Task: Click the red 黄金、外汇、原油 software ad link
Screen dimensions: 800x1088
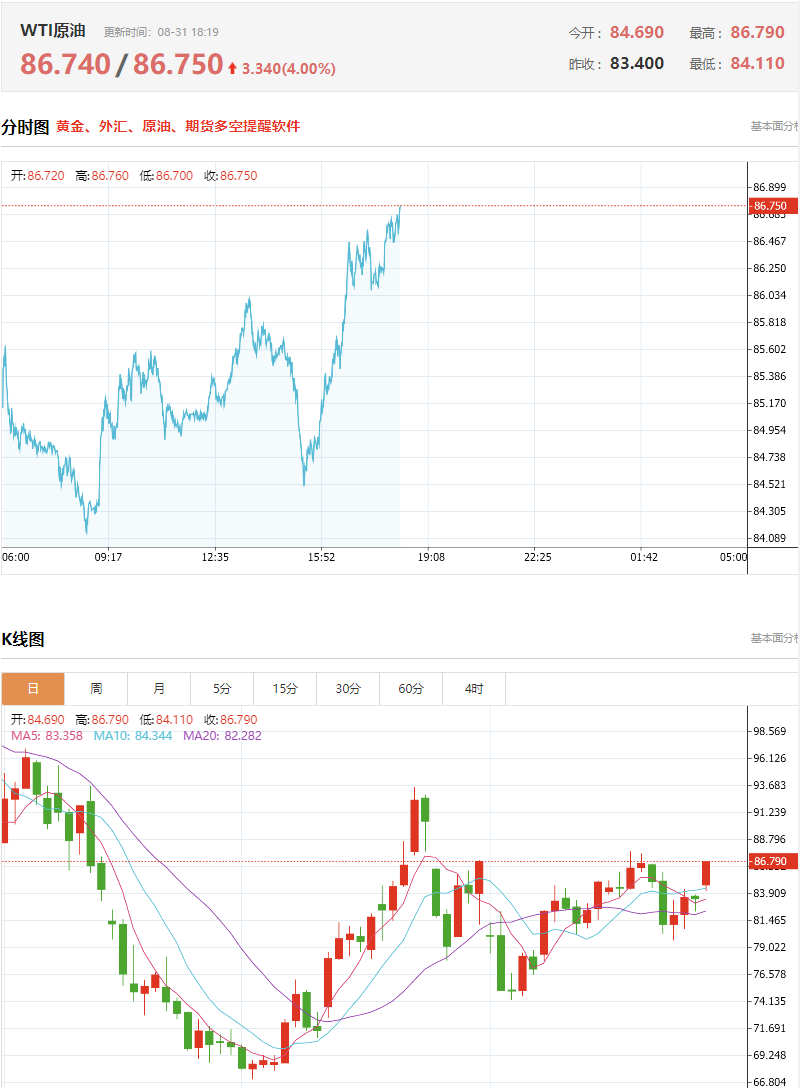Action: (x=178, y=126)
